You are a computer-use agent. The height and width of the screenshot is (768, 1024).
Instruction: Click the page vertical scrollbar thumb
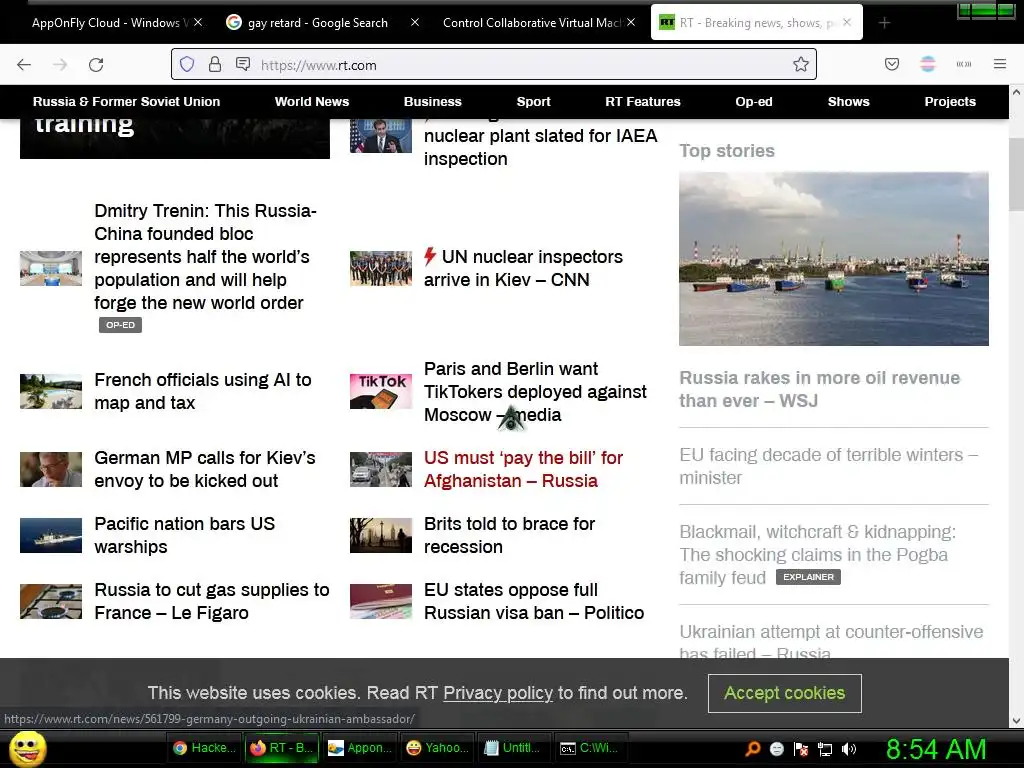[1016, 174]
